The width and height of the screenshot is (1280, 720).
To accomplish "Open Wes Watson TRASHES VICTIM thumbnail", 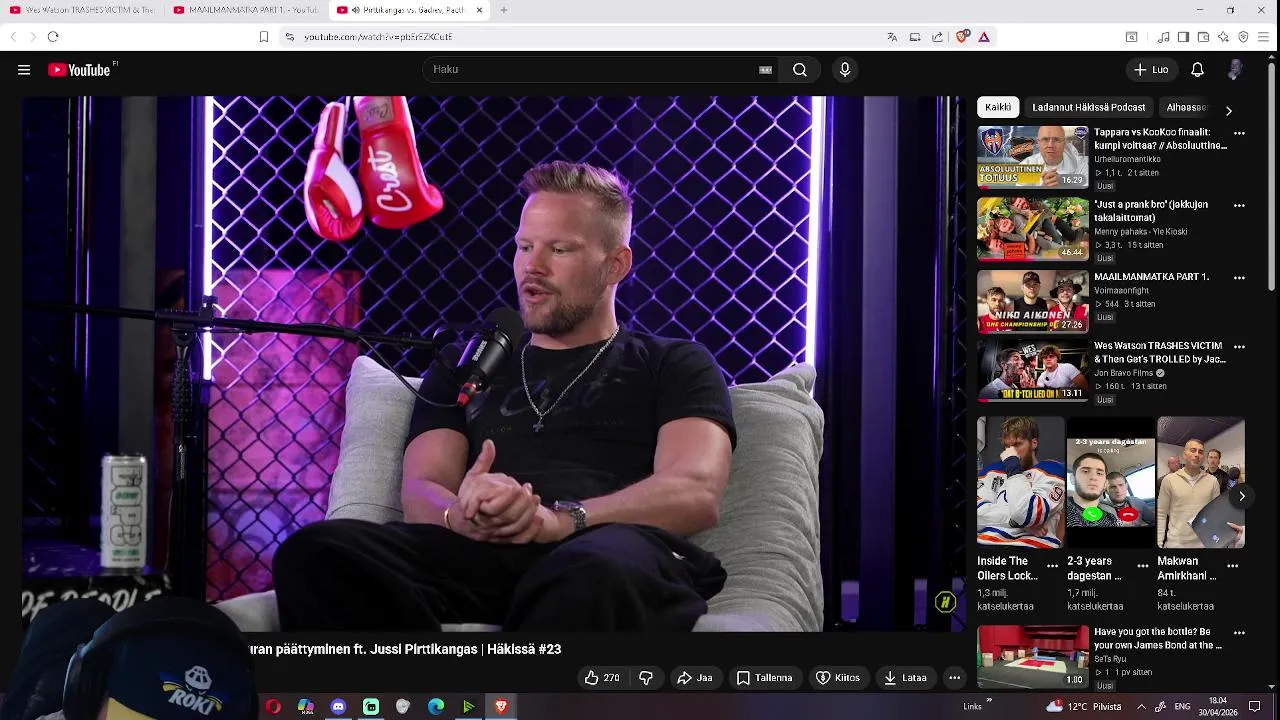I will click(1033, 370).
